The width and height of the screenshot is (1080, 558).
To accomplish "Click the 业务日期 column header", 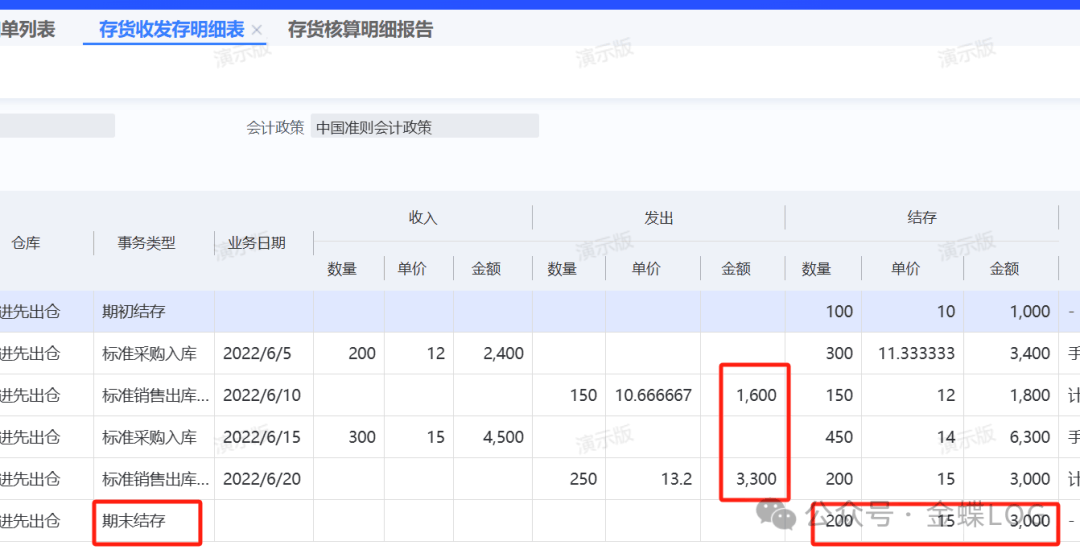I will [x=257, y=243].
